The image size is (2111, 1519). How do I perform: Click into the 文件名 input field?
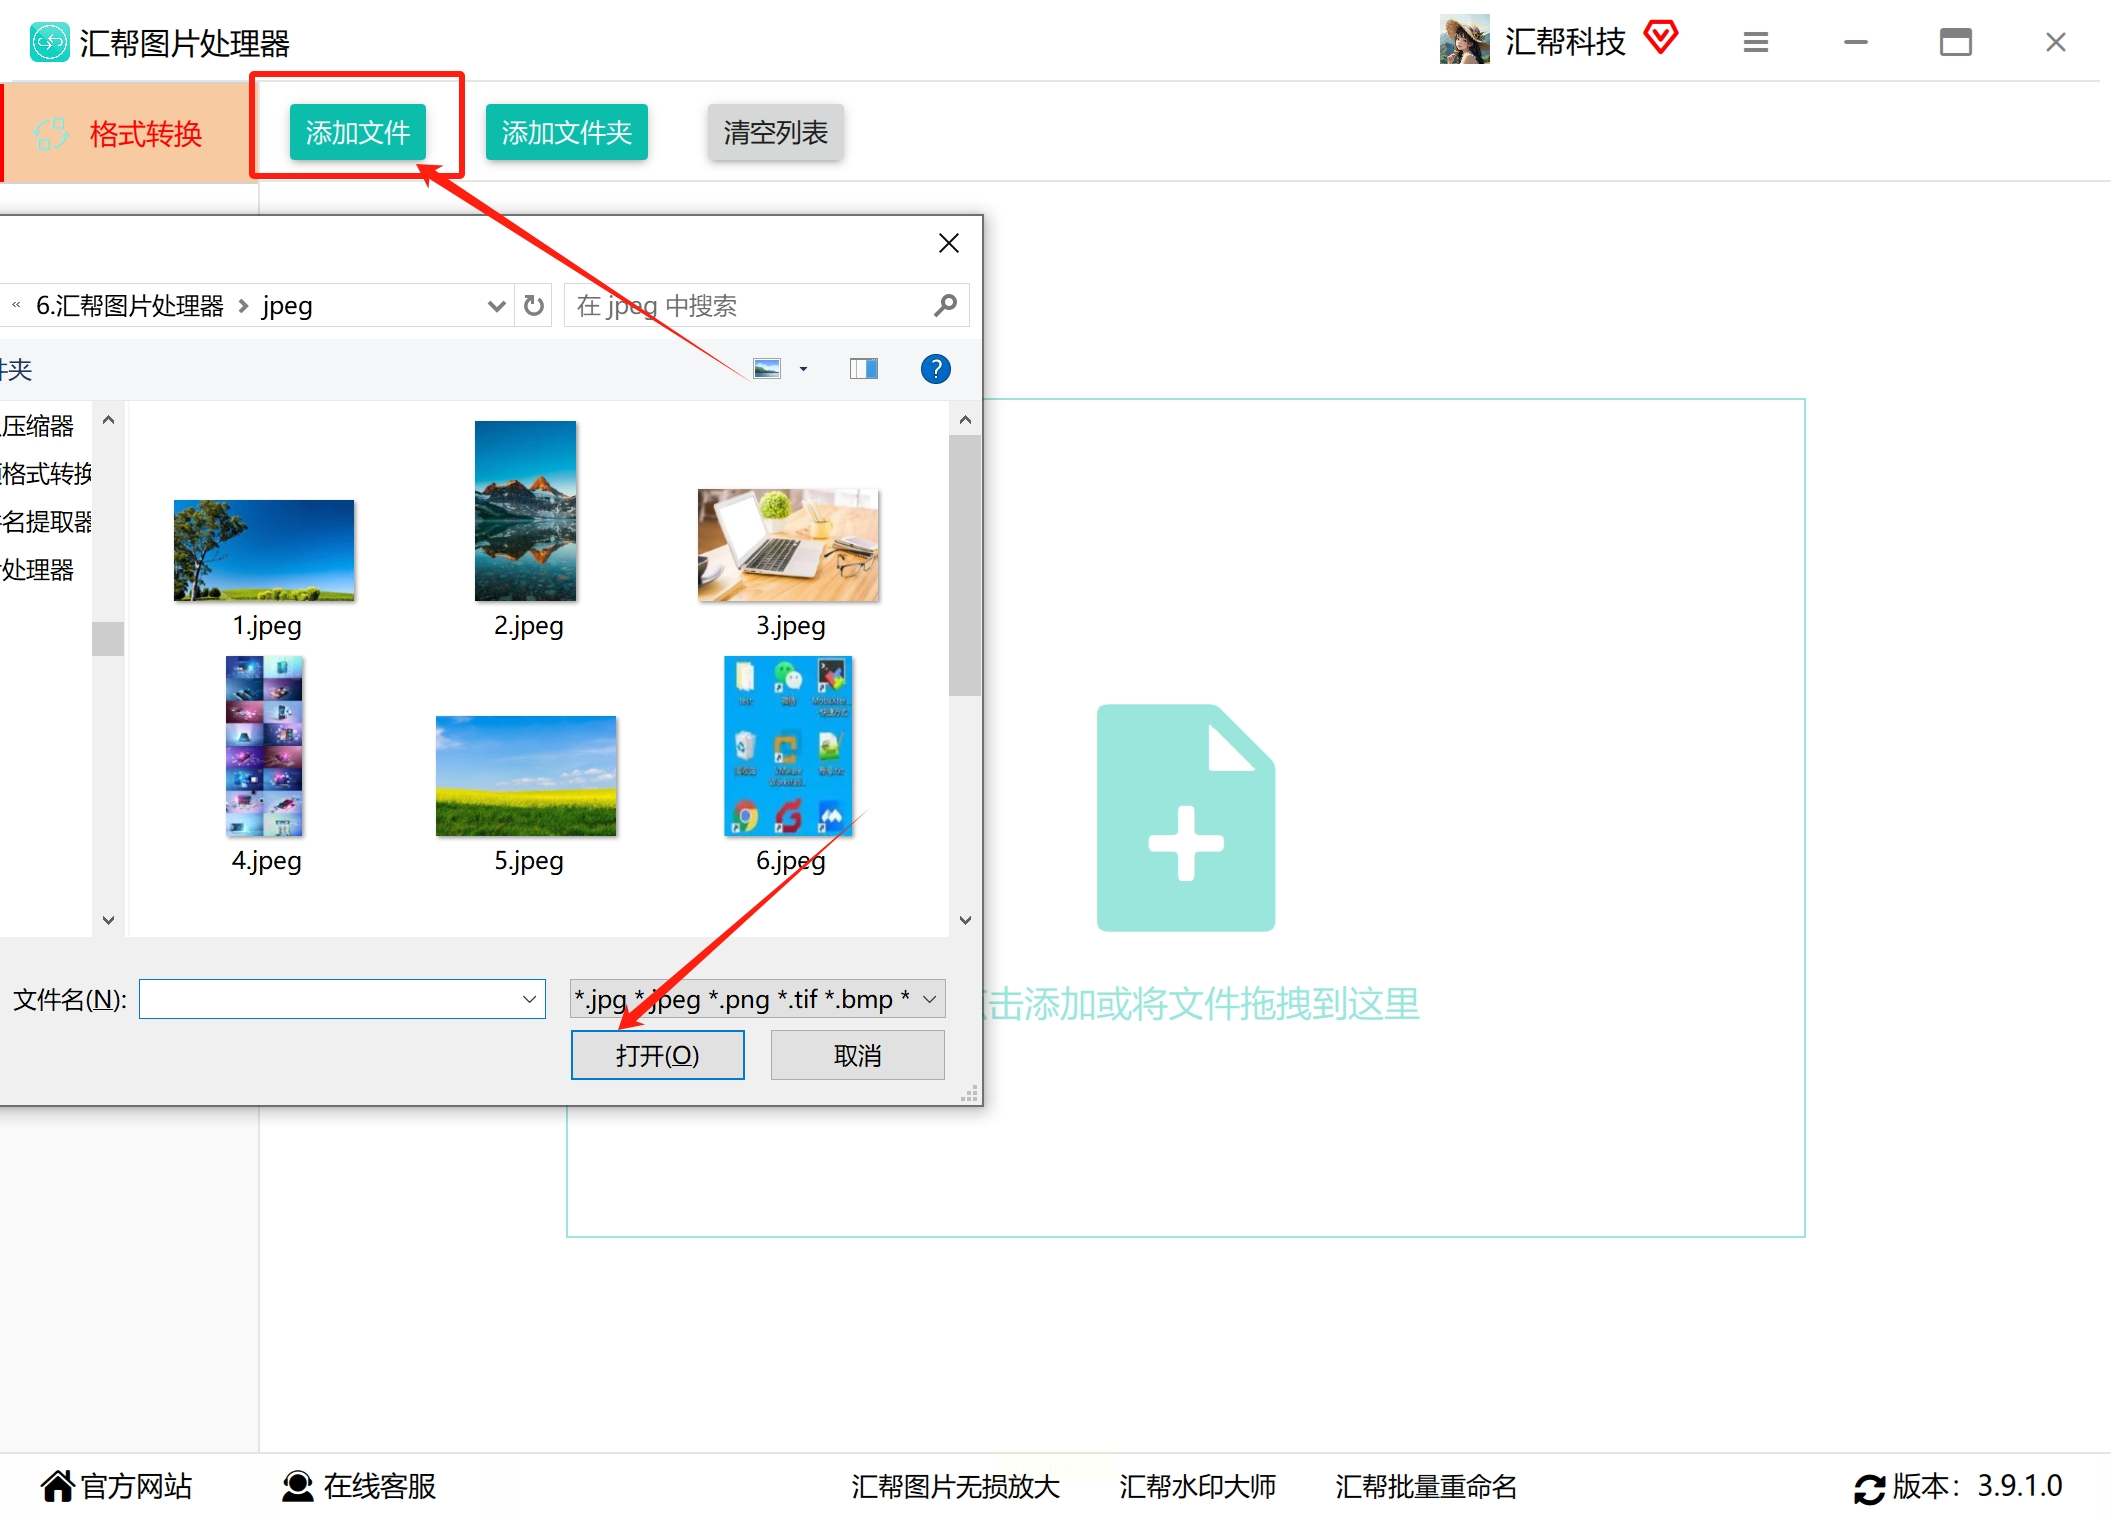(x=330, y=999)
